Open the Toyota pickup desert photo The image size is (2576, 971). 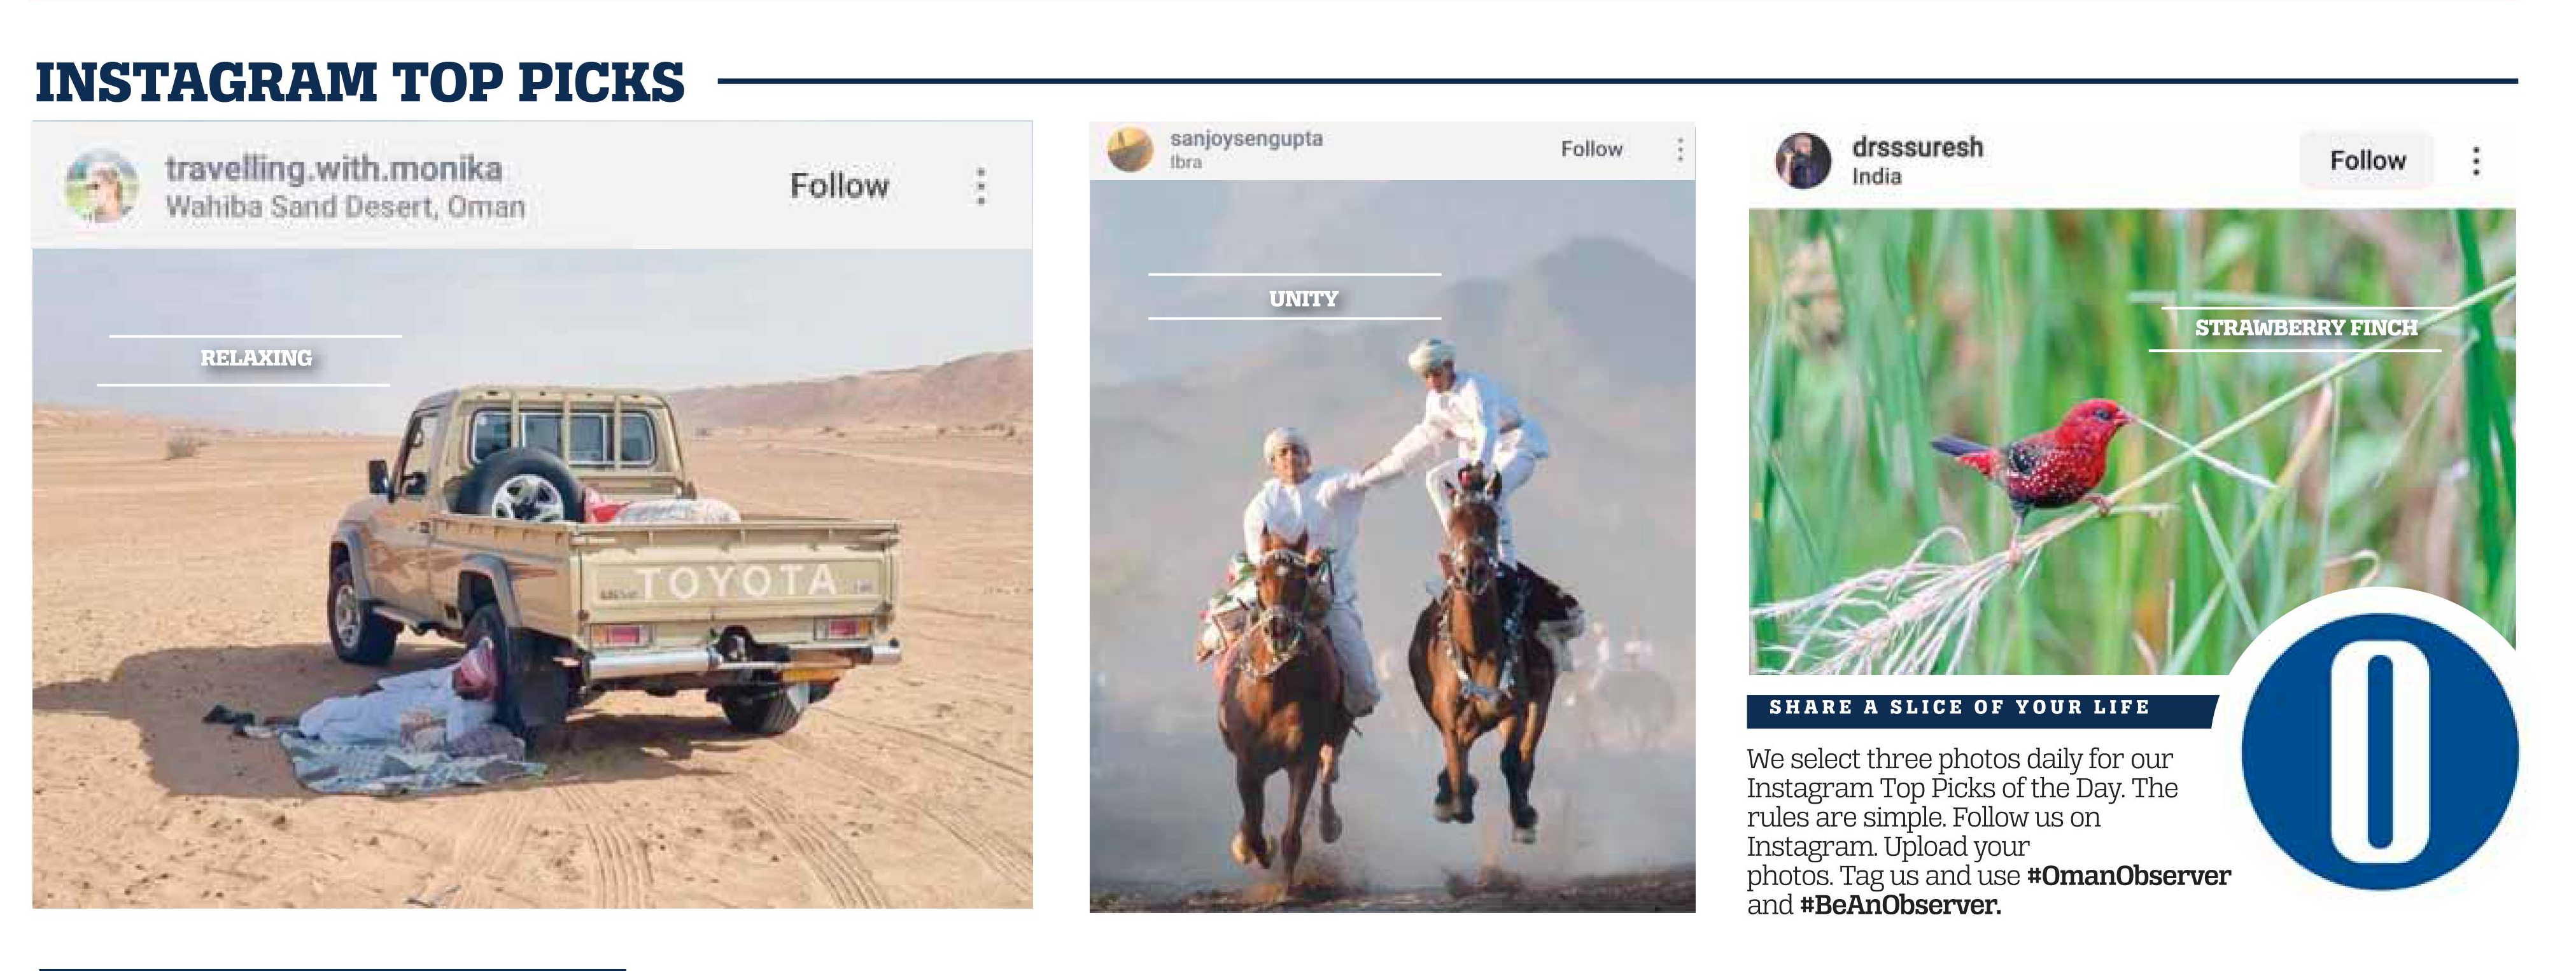532,578
